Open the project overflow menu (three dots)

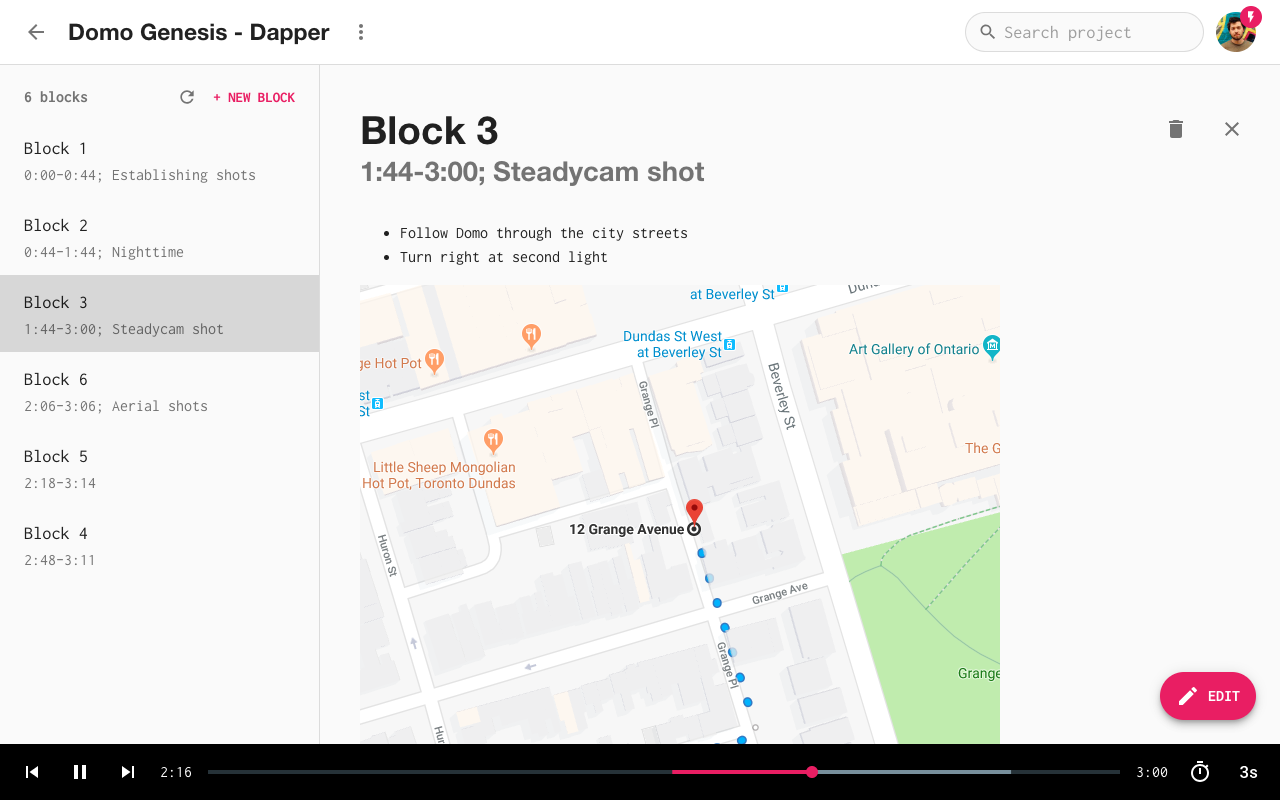point(361,32)
